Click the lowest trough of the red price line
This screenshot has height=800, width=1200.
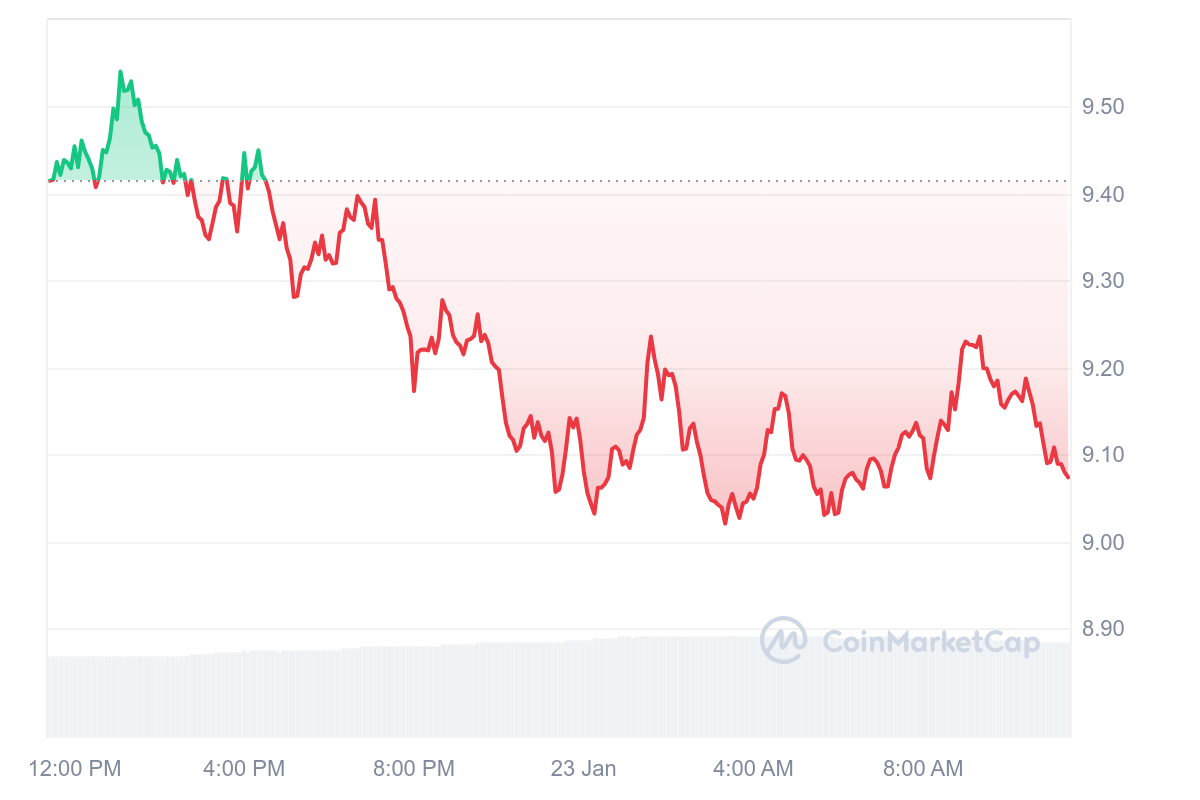point(725,522)
